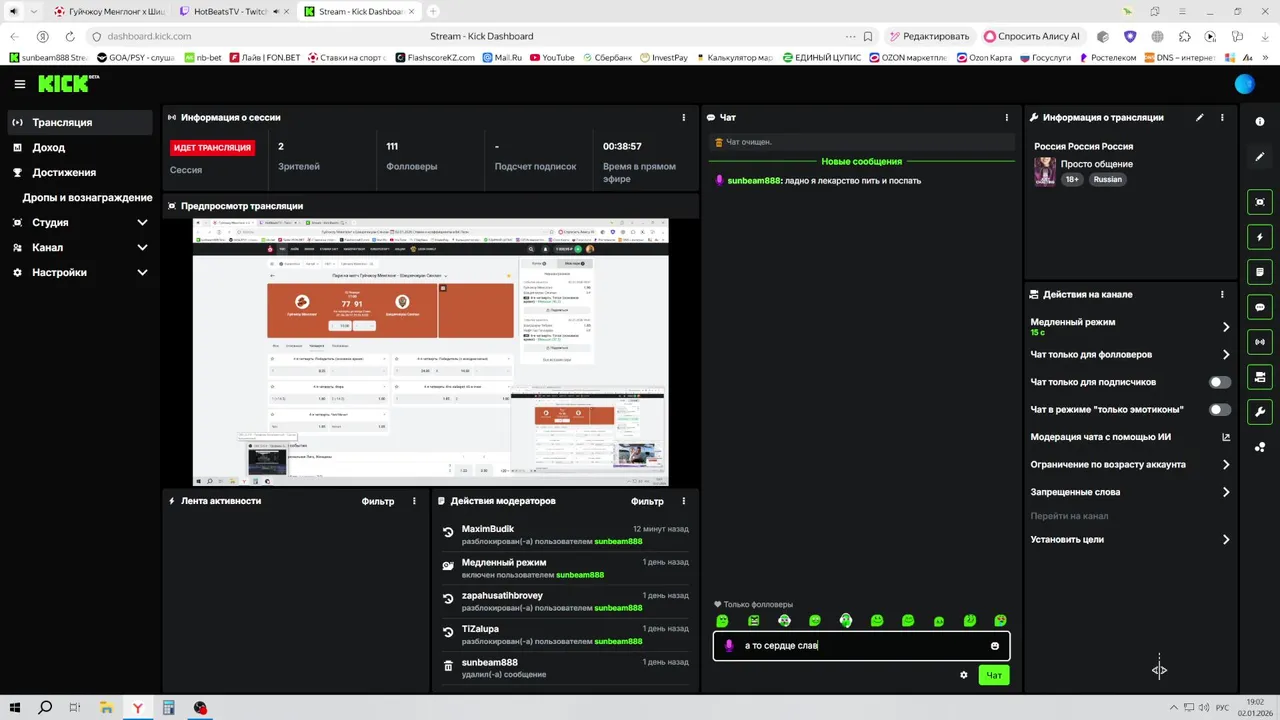Open the YouTube bookmark in bookmarks bar
The image size is (1280, 720).
tap(552, 58)
